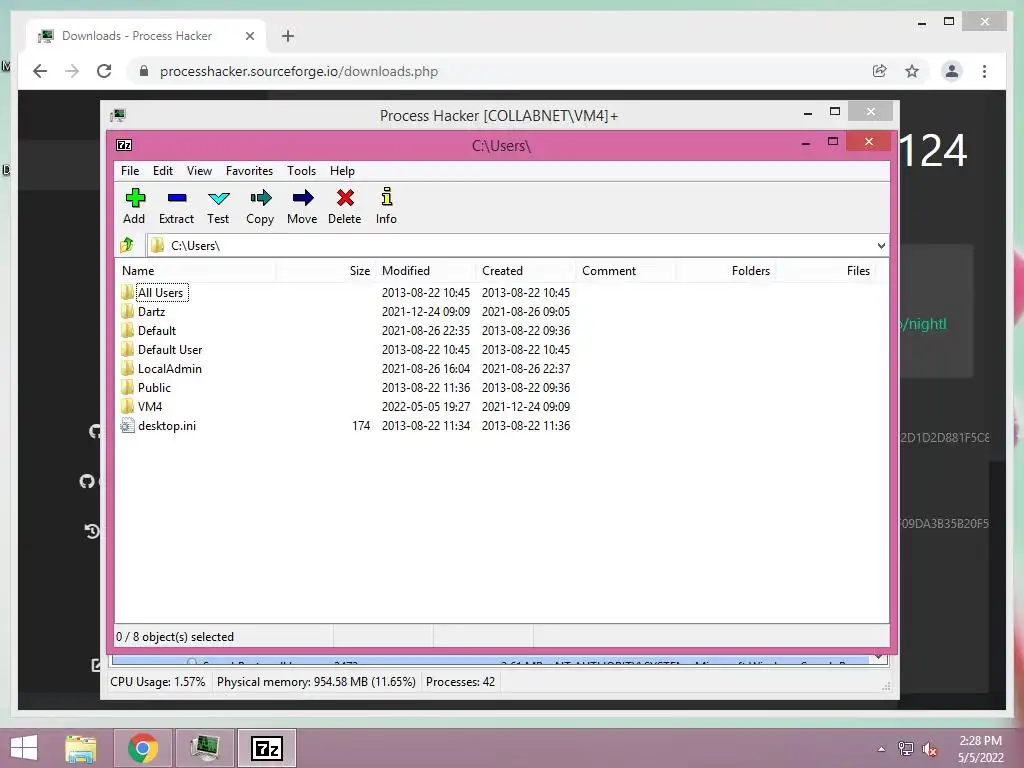
Task: Click the red Delete icon
Action: click(345, 198)
